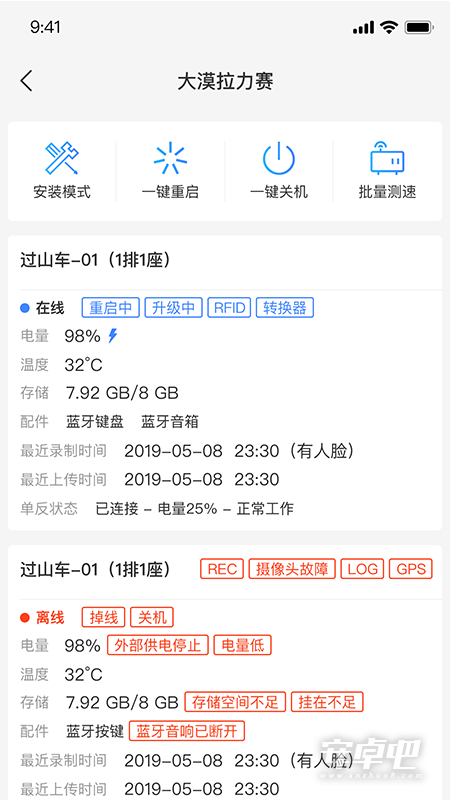
Task: Open 批量测速 batch speed test icon
Action: [x=387, y=158]
